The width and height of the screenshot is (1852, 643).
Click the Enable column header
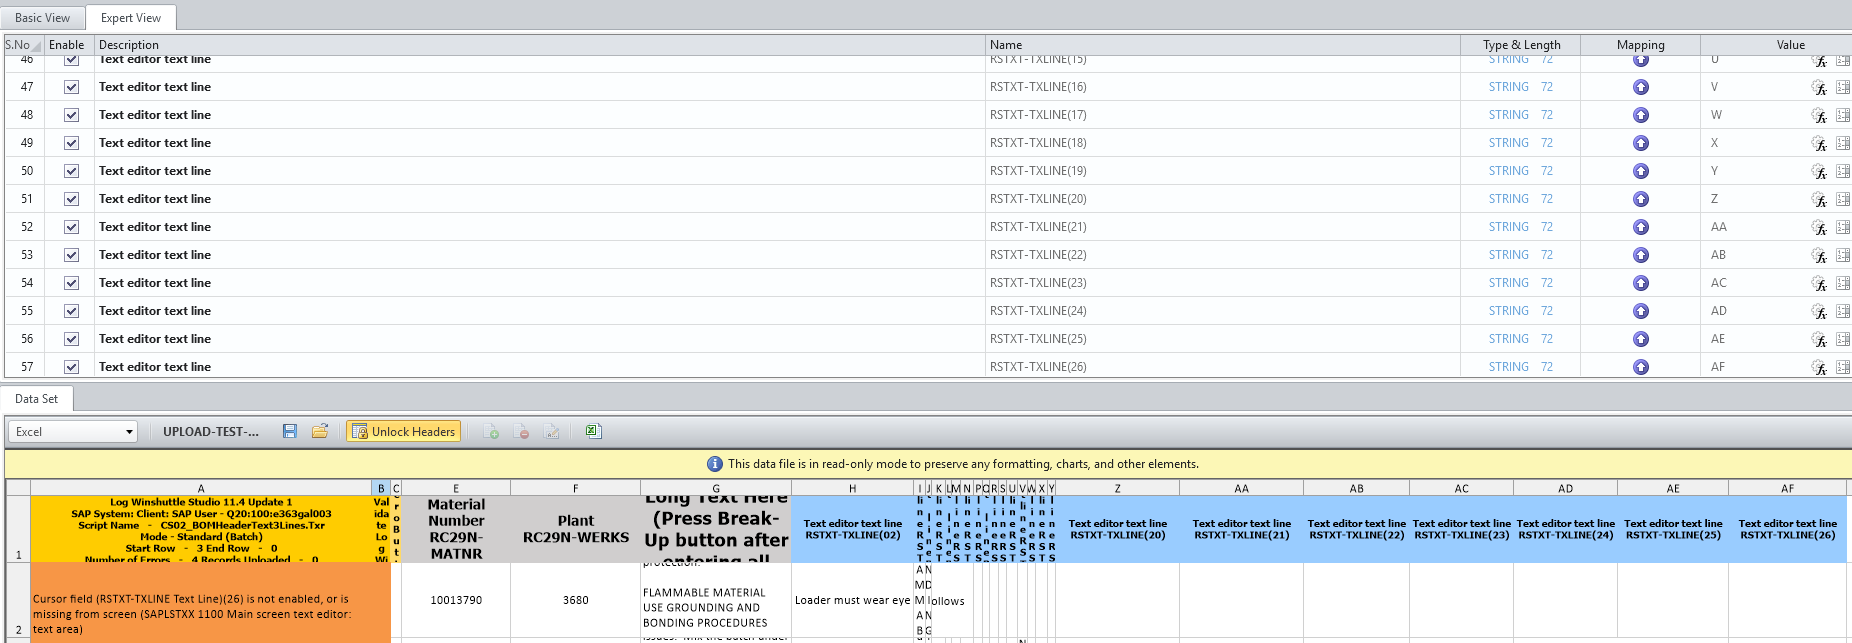coord(67,45)
